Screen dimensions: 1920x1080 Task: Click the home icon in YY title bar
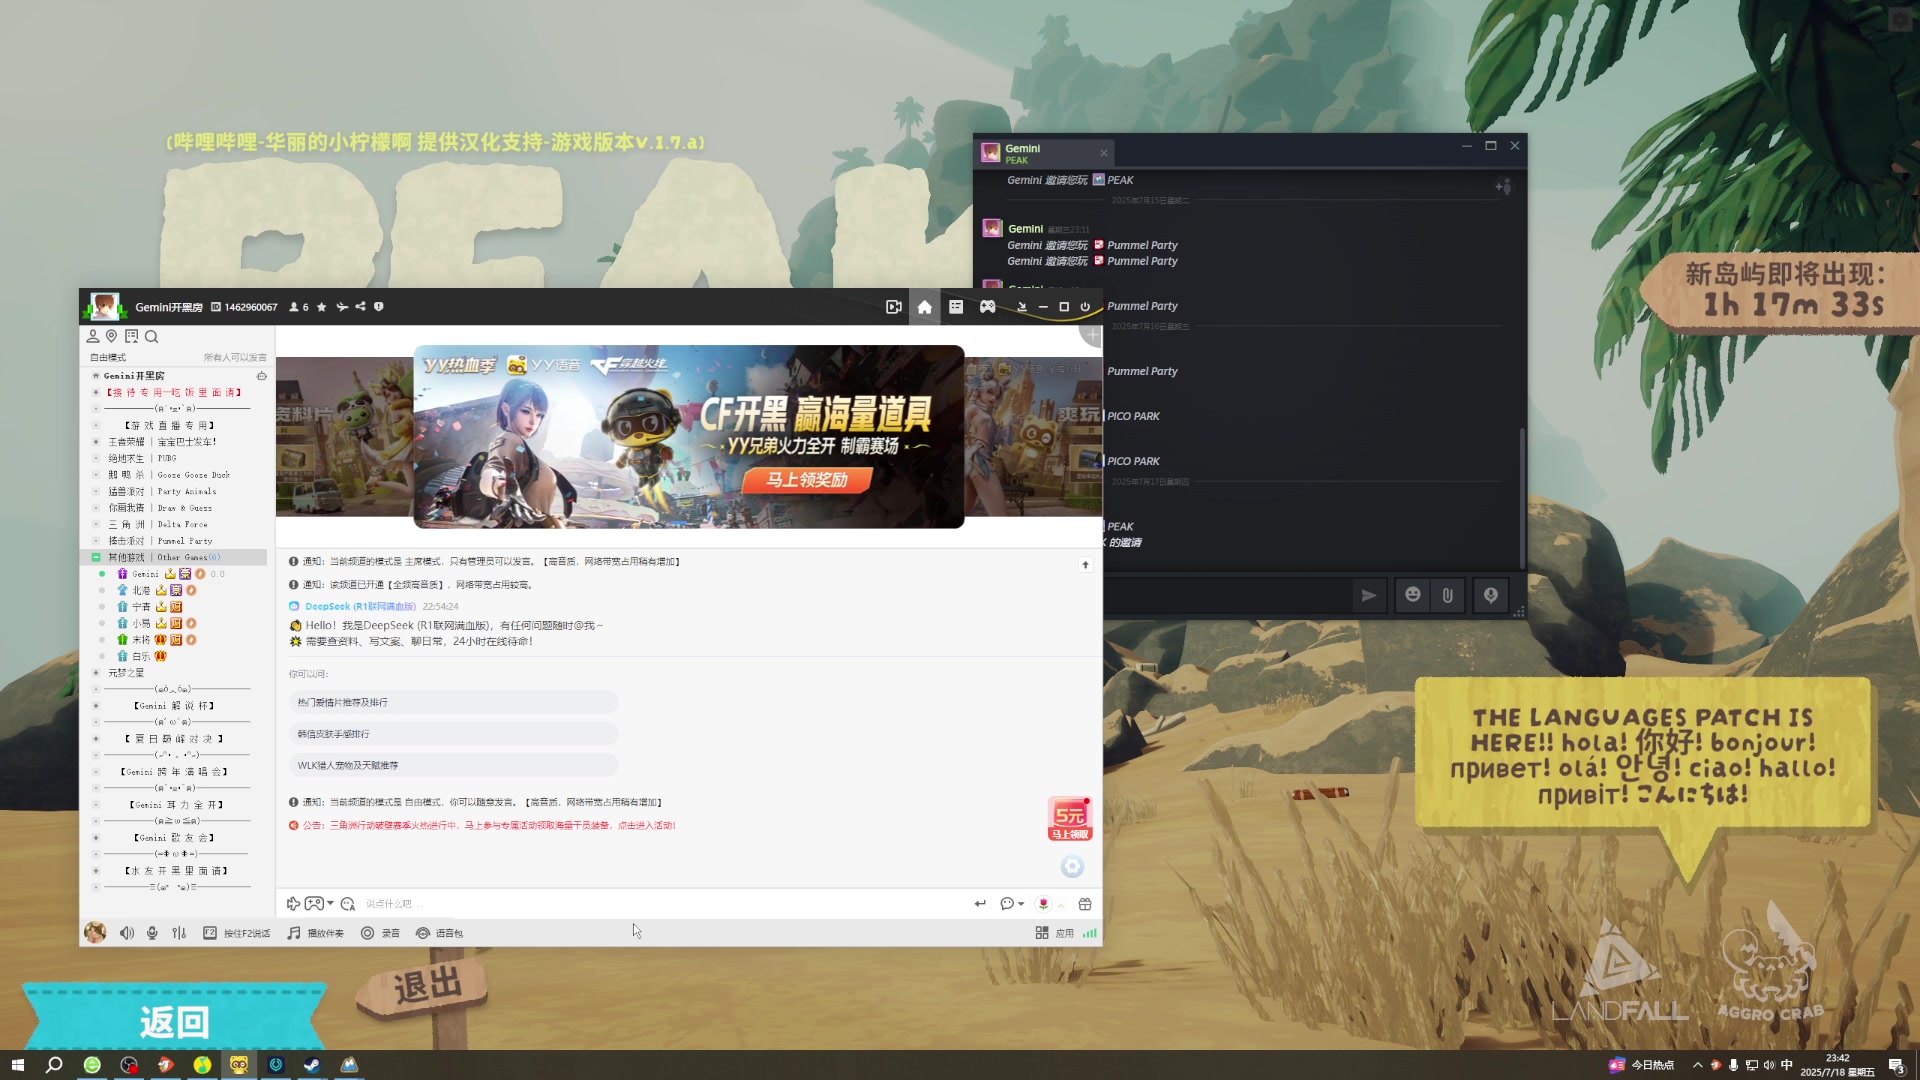924,307
